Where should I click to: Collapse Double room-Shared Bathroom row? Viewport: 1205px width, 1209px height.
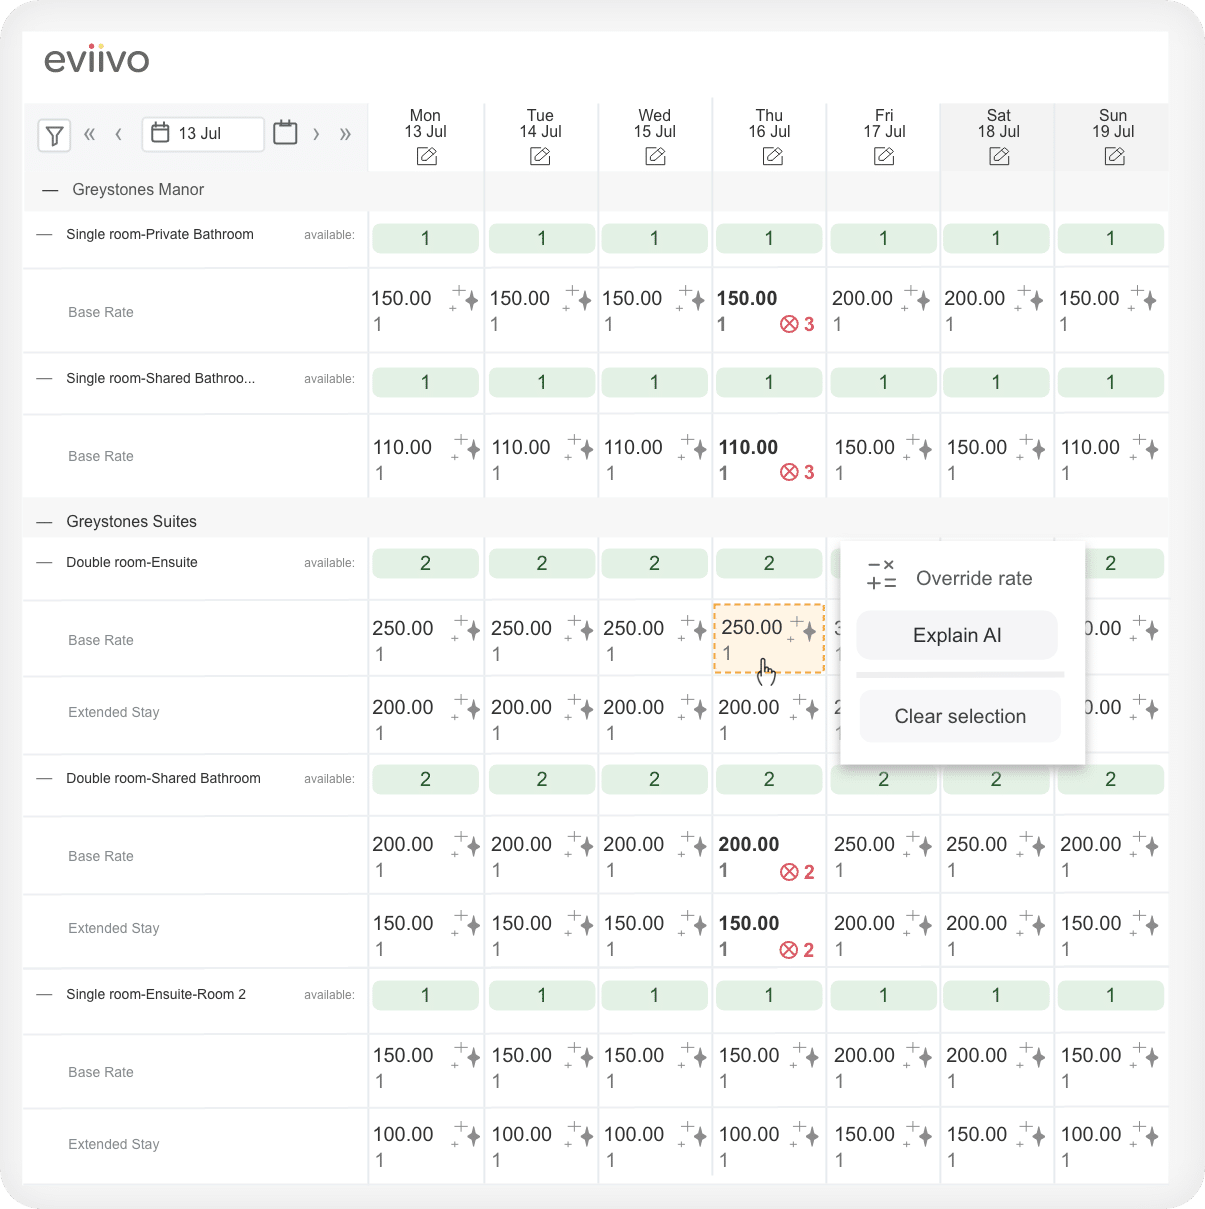click(x=44, y=779)
